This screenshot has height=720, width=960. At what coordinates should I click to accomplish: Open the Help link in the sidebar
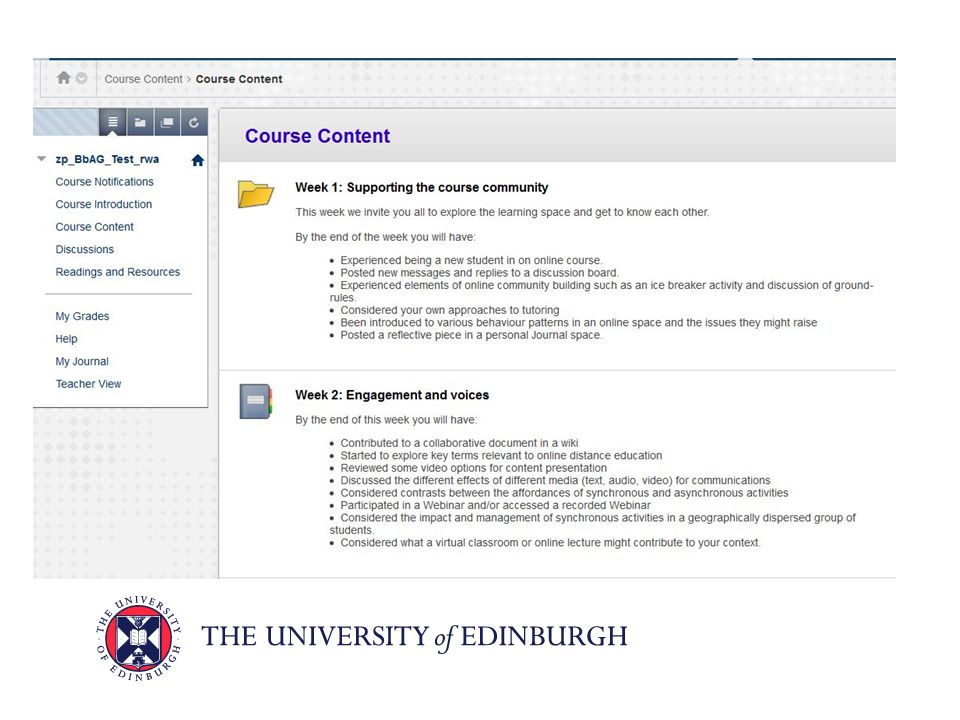tap(66, 339)
